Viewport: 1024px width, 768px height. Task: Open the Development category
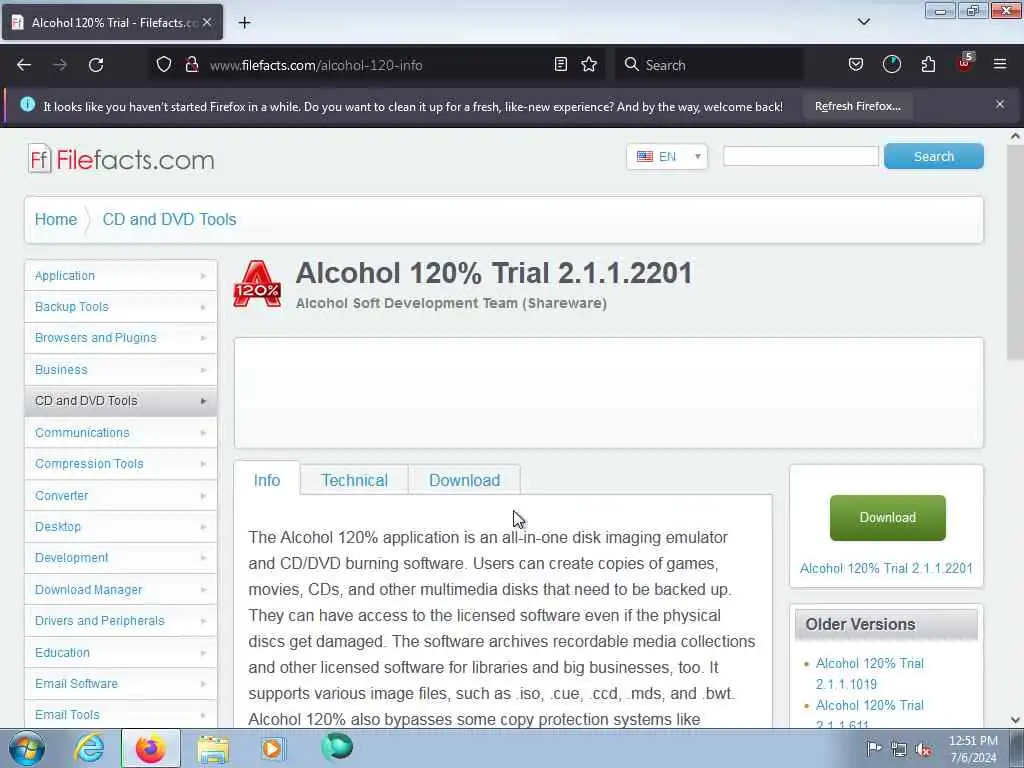click(121, 558)
